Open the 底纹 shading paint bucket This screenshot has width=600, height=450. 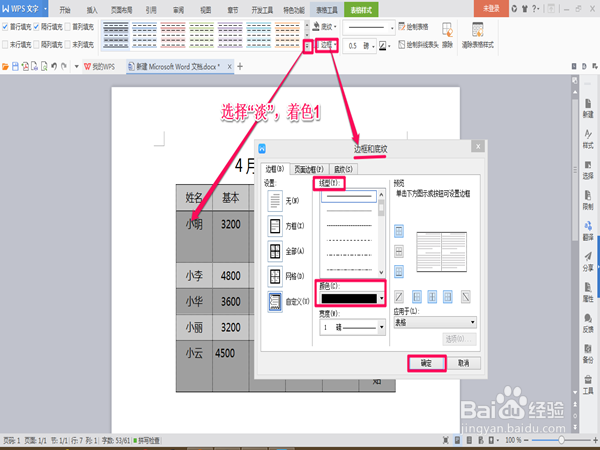[316, 26]
